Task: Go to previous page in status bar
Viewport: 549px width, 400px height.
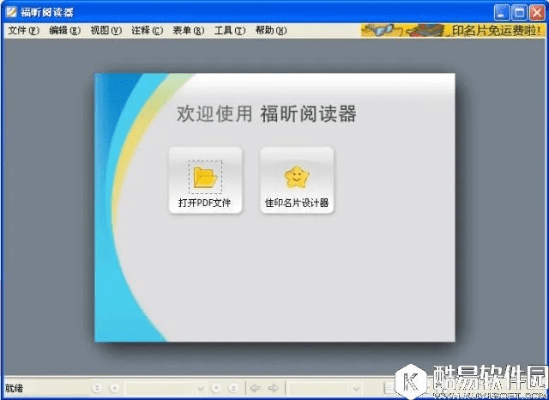Action: tap(114, 388)
